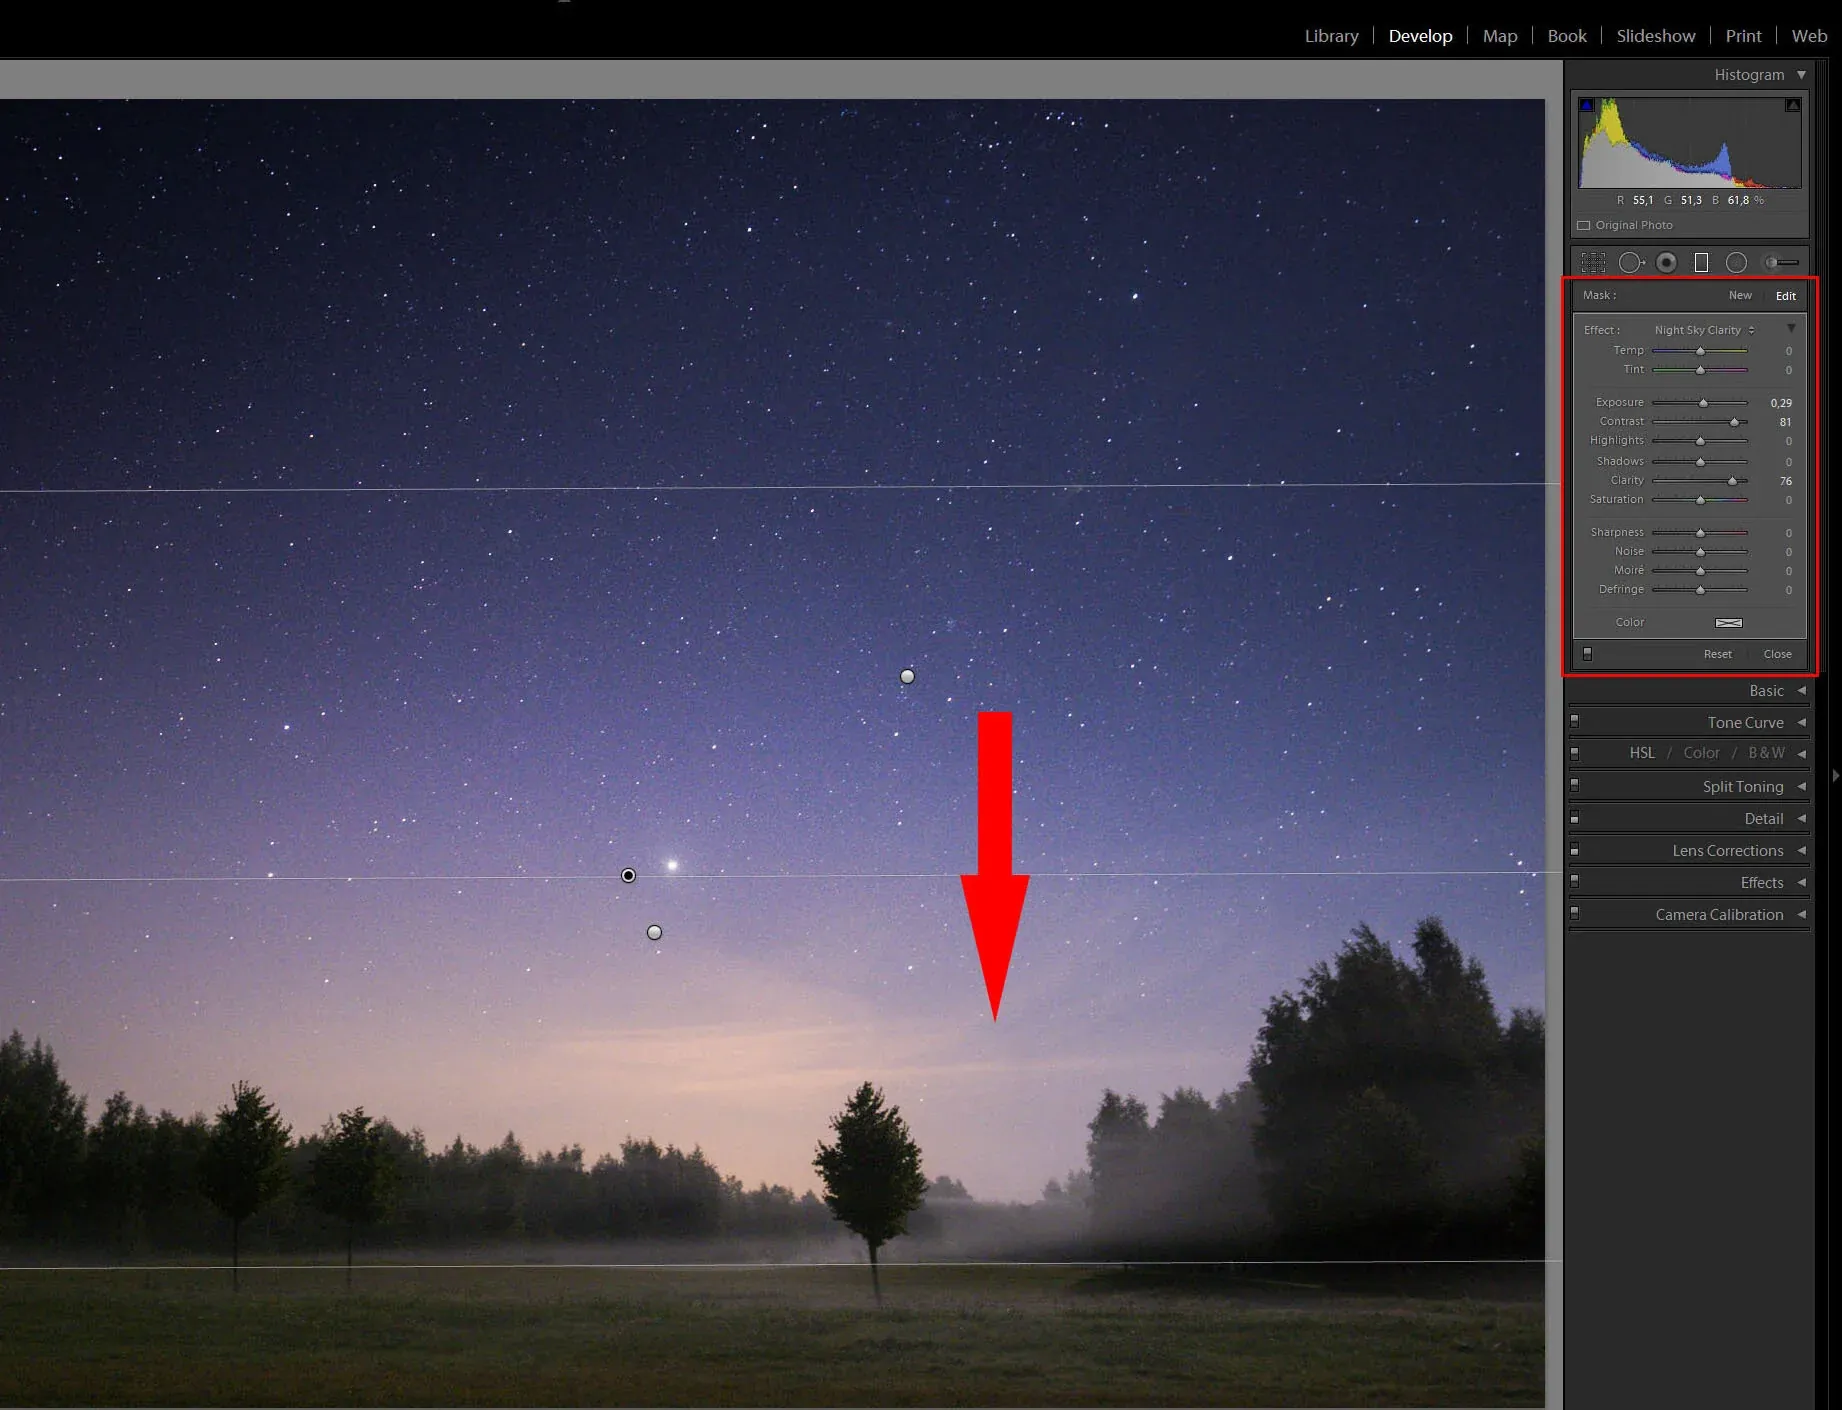This screenshot has width=1842, height=1410.
Task: Select the Crop Overlay tool
Action: pos(1594,262)
